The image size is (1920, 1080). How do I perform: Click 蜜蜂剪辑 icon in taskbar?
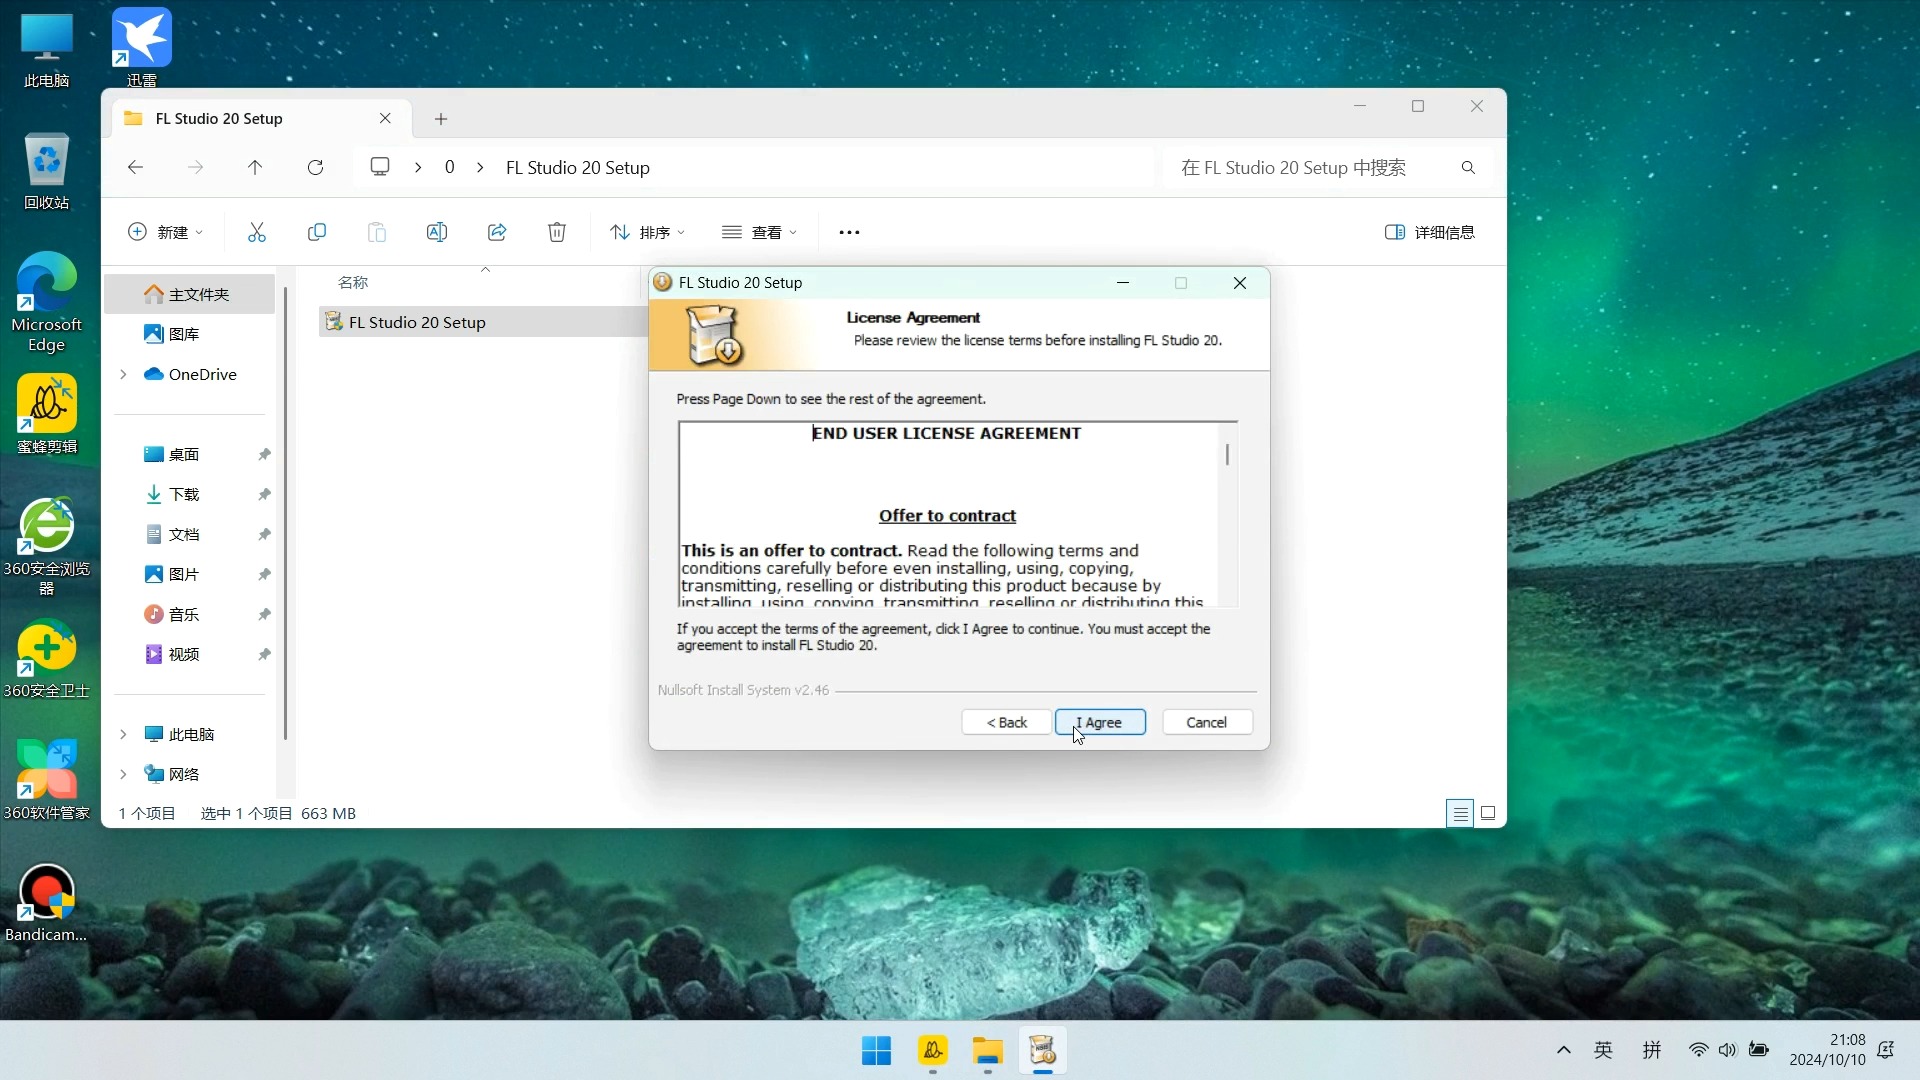933,1051
